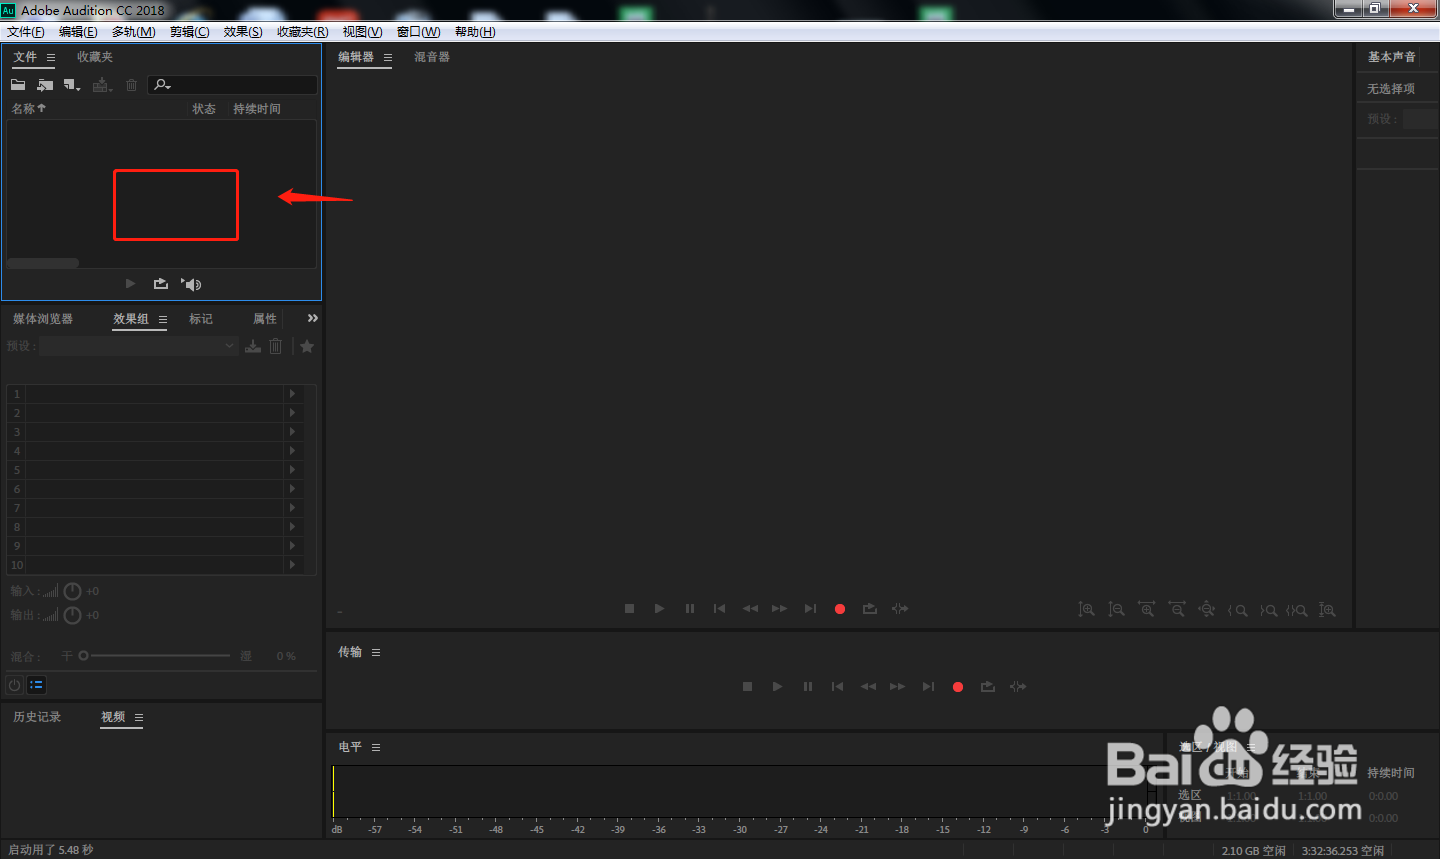Click the insert into multitrack icon
Image resolution: width=1440 pixels, height=859 pixels.
(x=102, y=85)
